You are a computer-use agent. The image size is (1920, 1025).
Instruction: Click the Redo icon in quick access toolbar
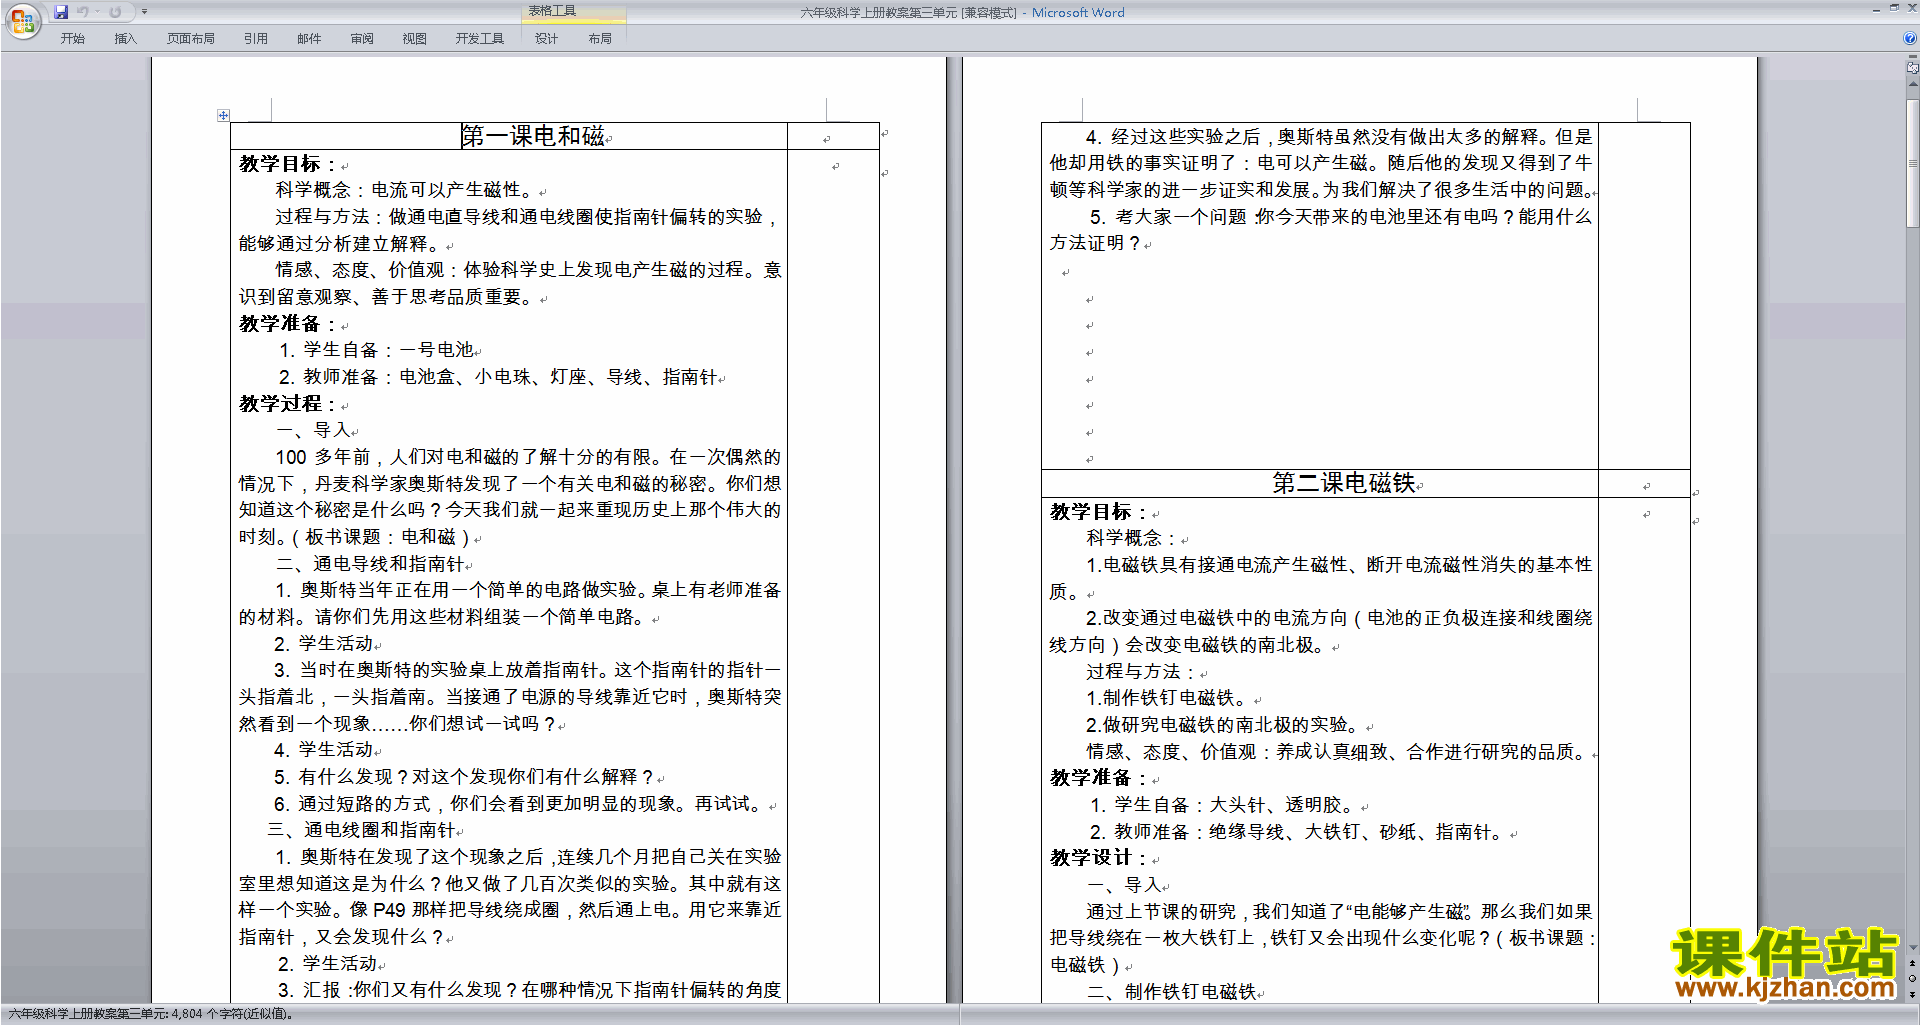coord(115,12)
